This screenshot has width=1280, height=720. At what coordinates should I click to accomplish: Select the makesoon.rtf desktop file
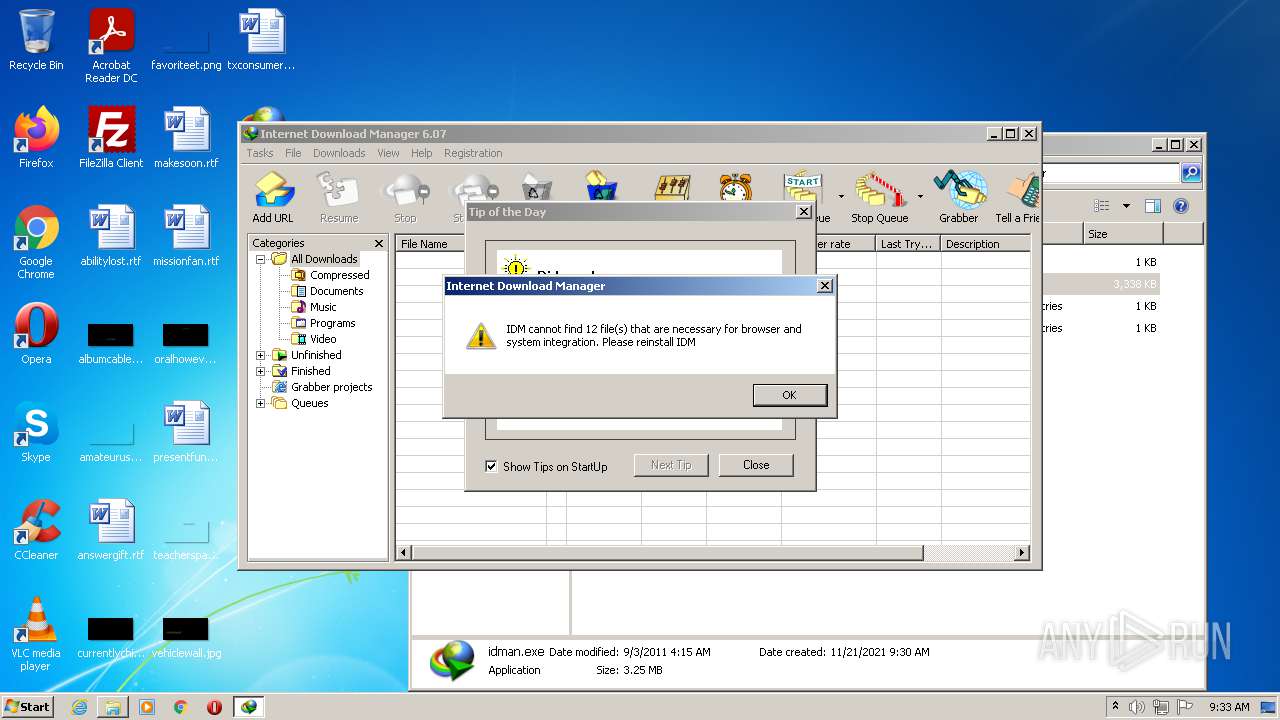click(186, 138)
